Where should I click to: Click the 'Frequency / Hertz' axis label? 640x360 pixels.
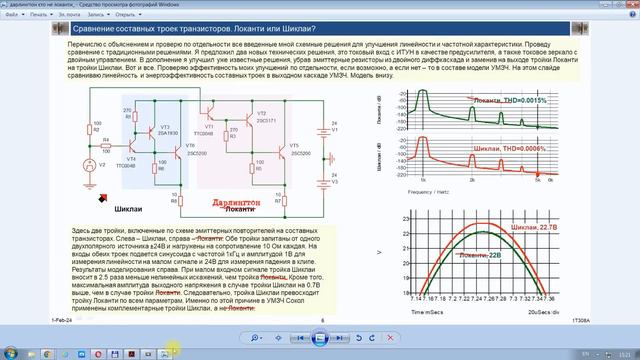(428, 192)
